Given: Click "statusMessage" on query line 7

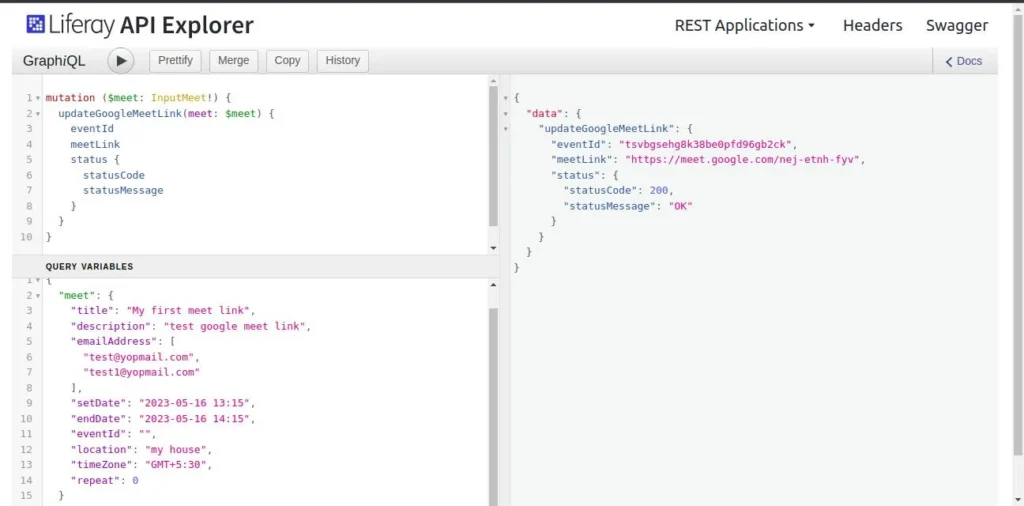Looking at the screenshot, I should 123,191.
